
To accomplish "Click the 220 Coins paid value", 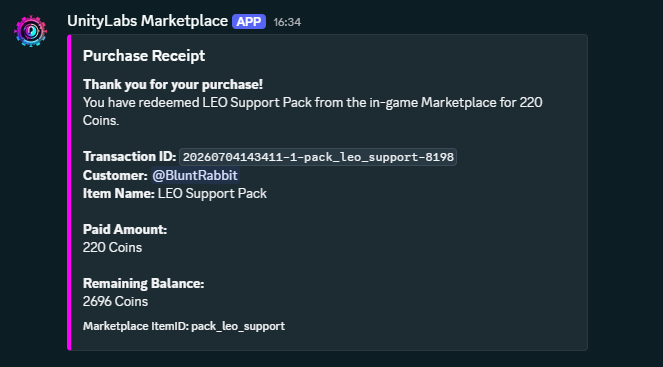I will (x=112, y=247).
